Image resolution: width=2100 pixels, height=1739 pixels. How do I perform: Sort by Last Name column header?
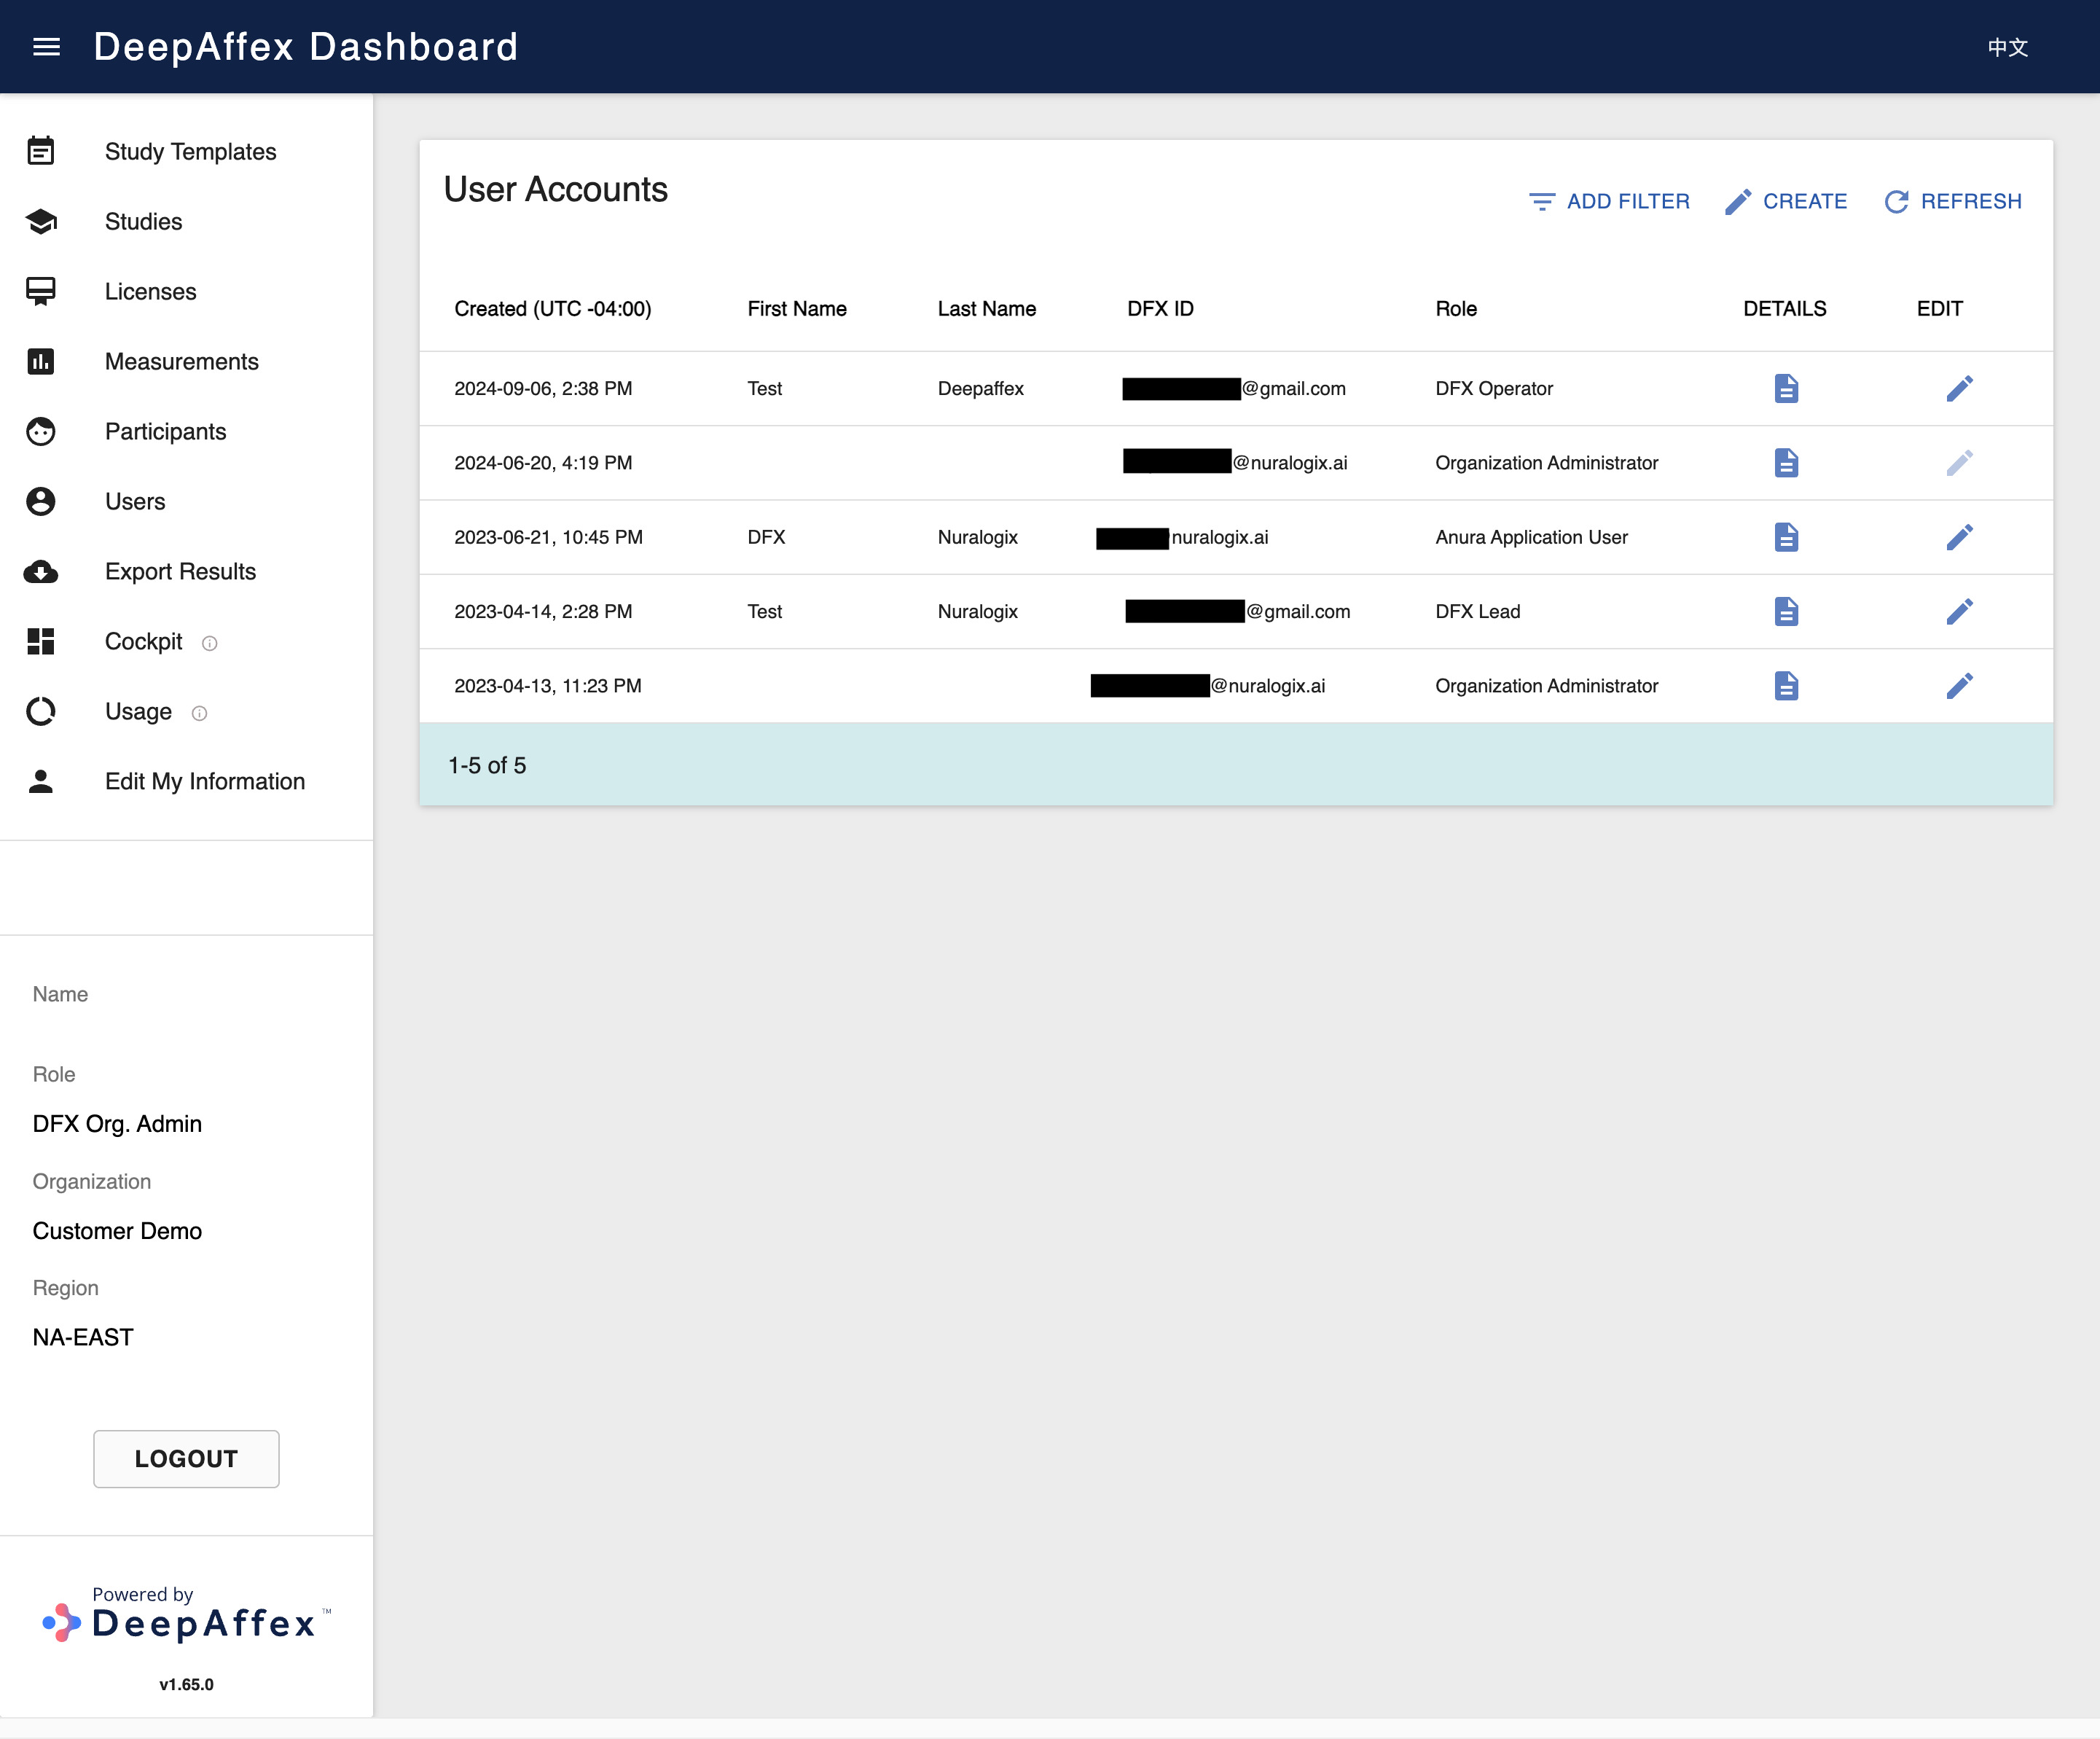tap(986, 309)
